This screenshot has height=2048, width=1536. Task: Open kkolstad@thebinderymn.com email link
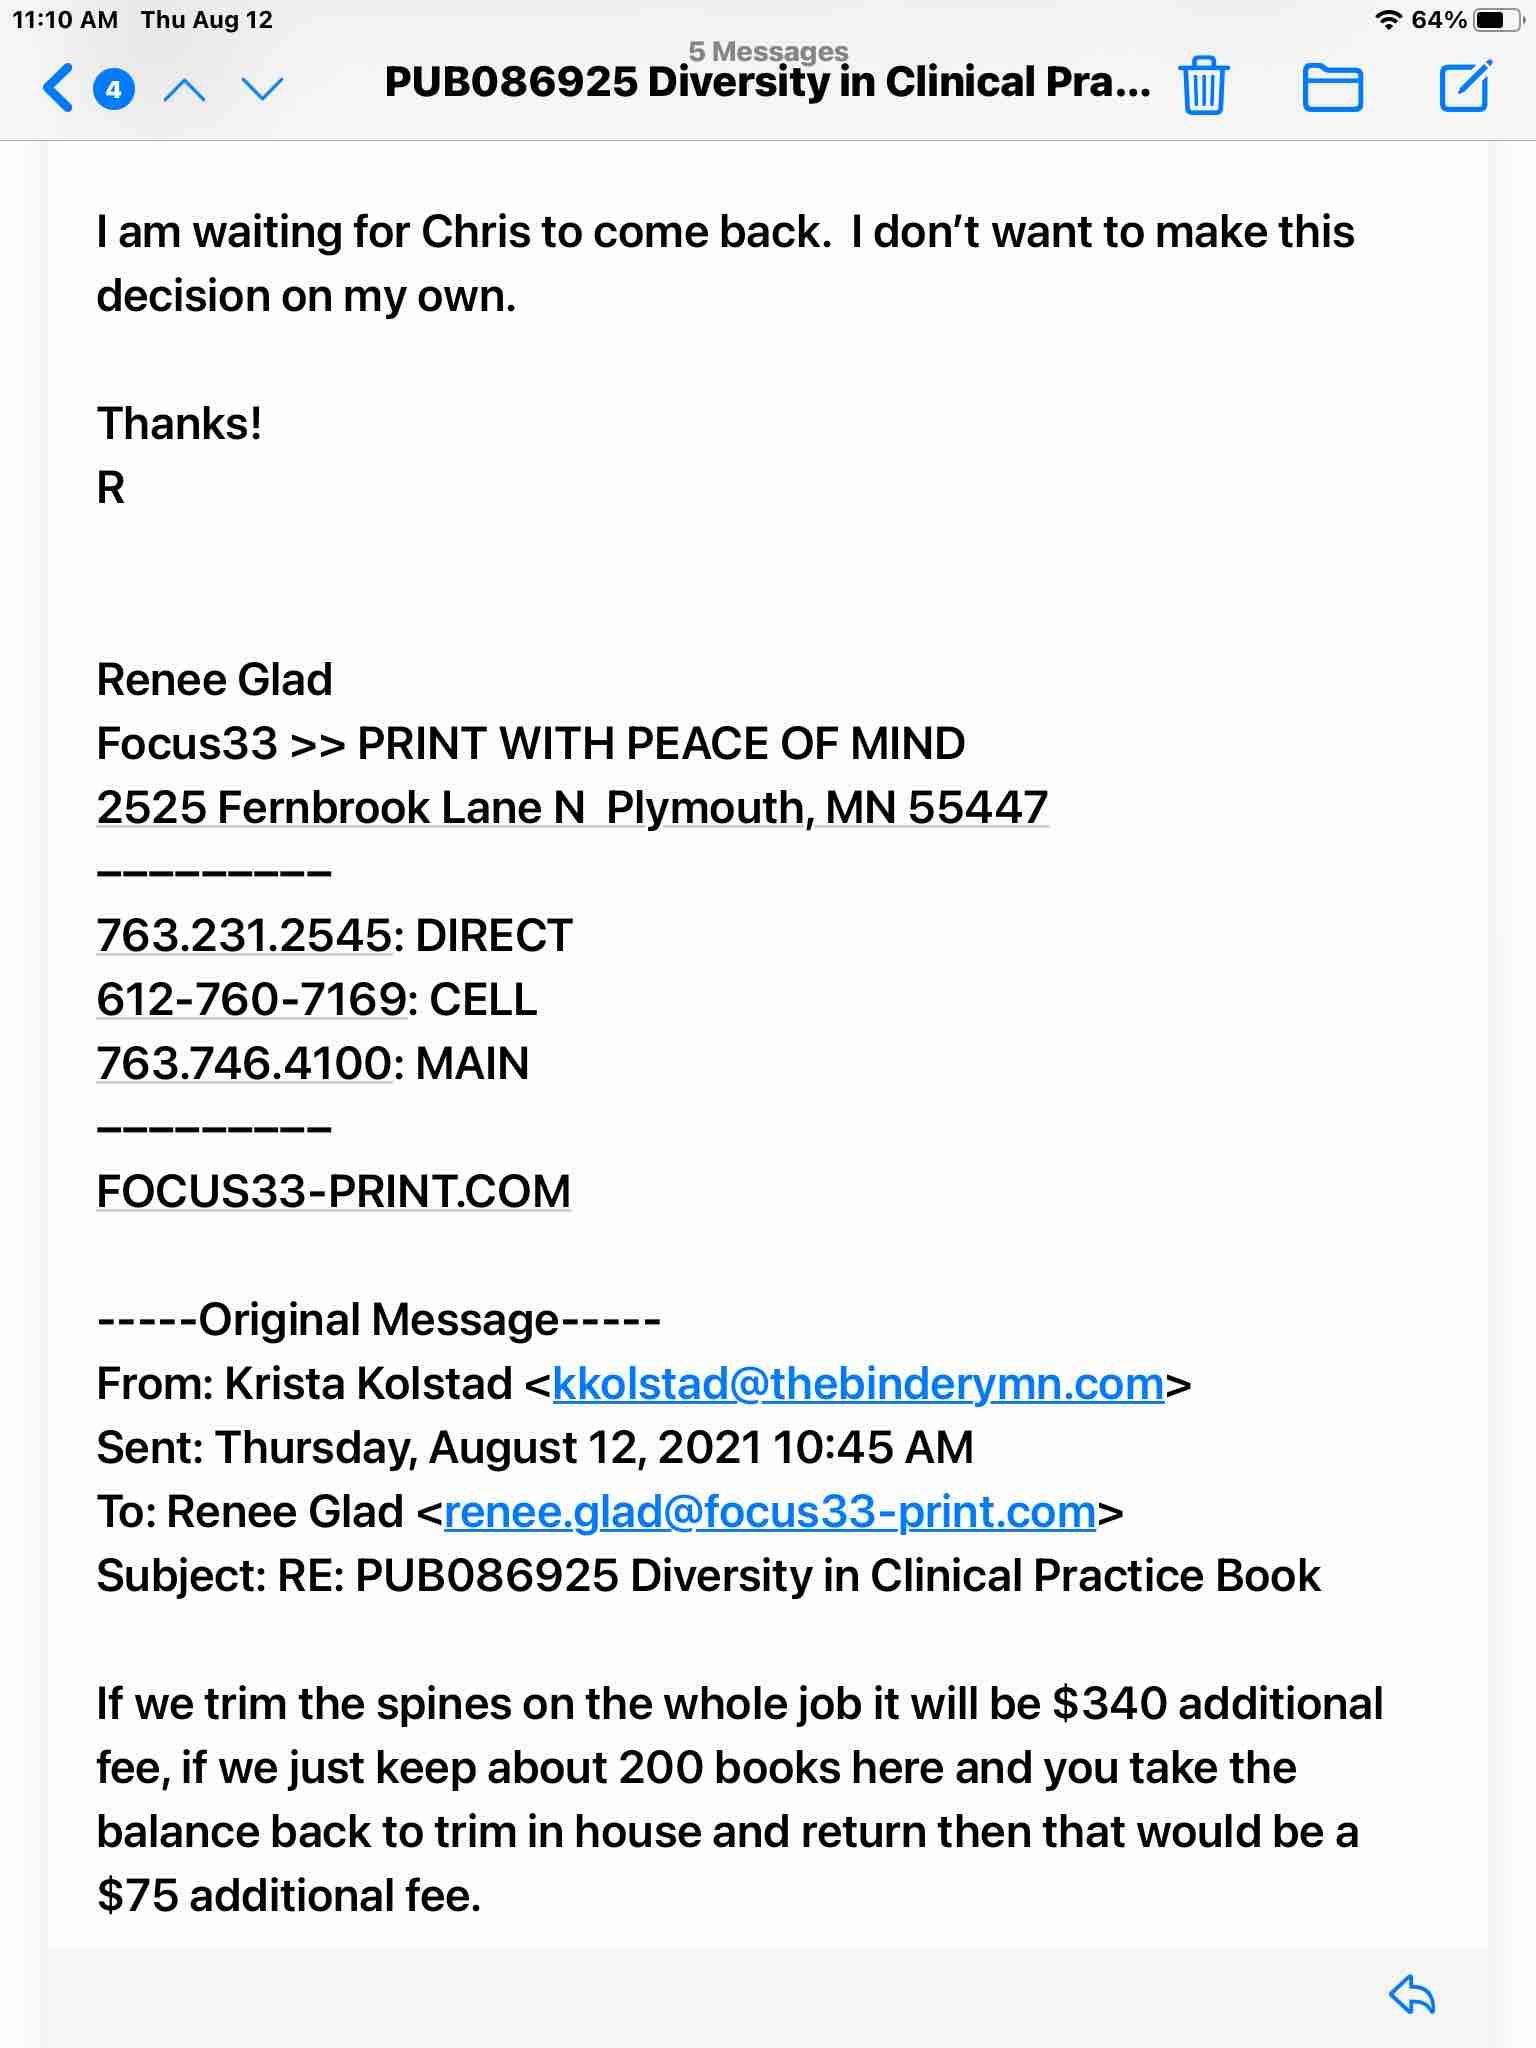[858, 1384]
